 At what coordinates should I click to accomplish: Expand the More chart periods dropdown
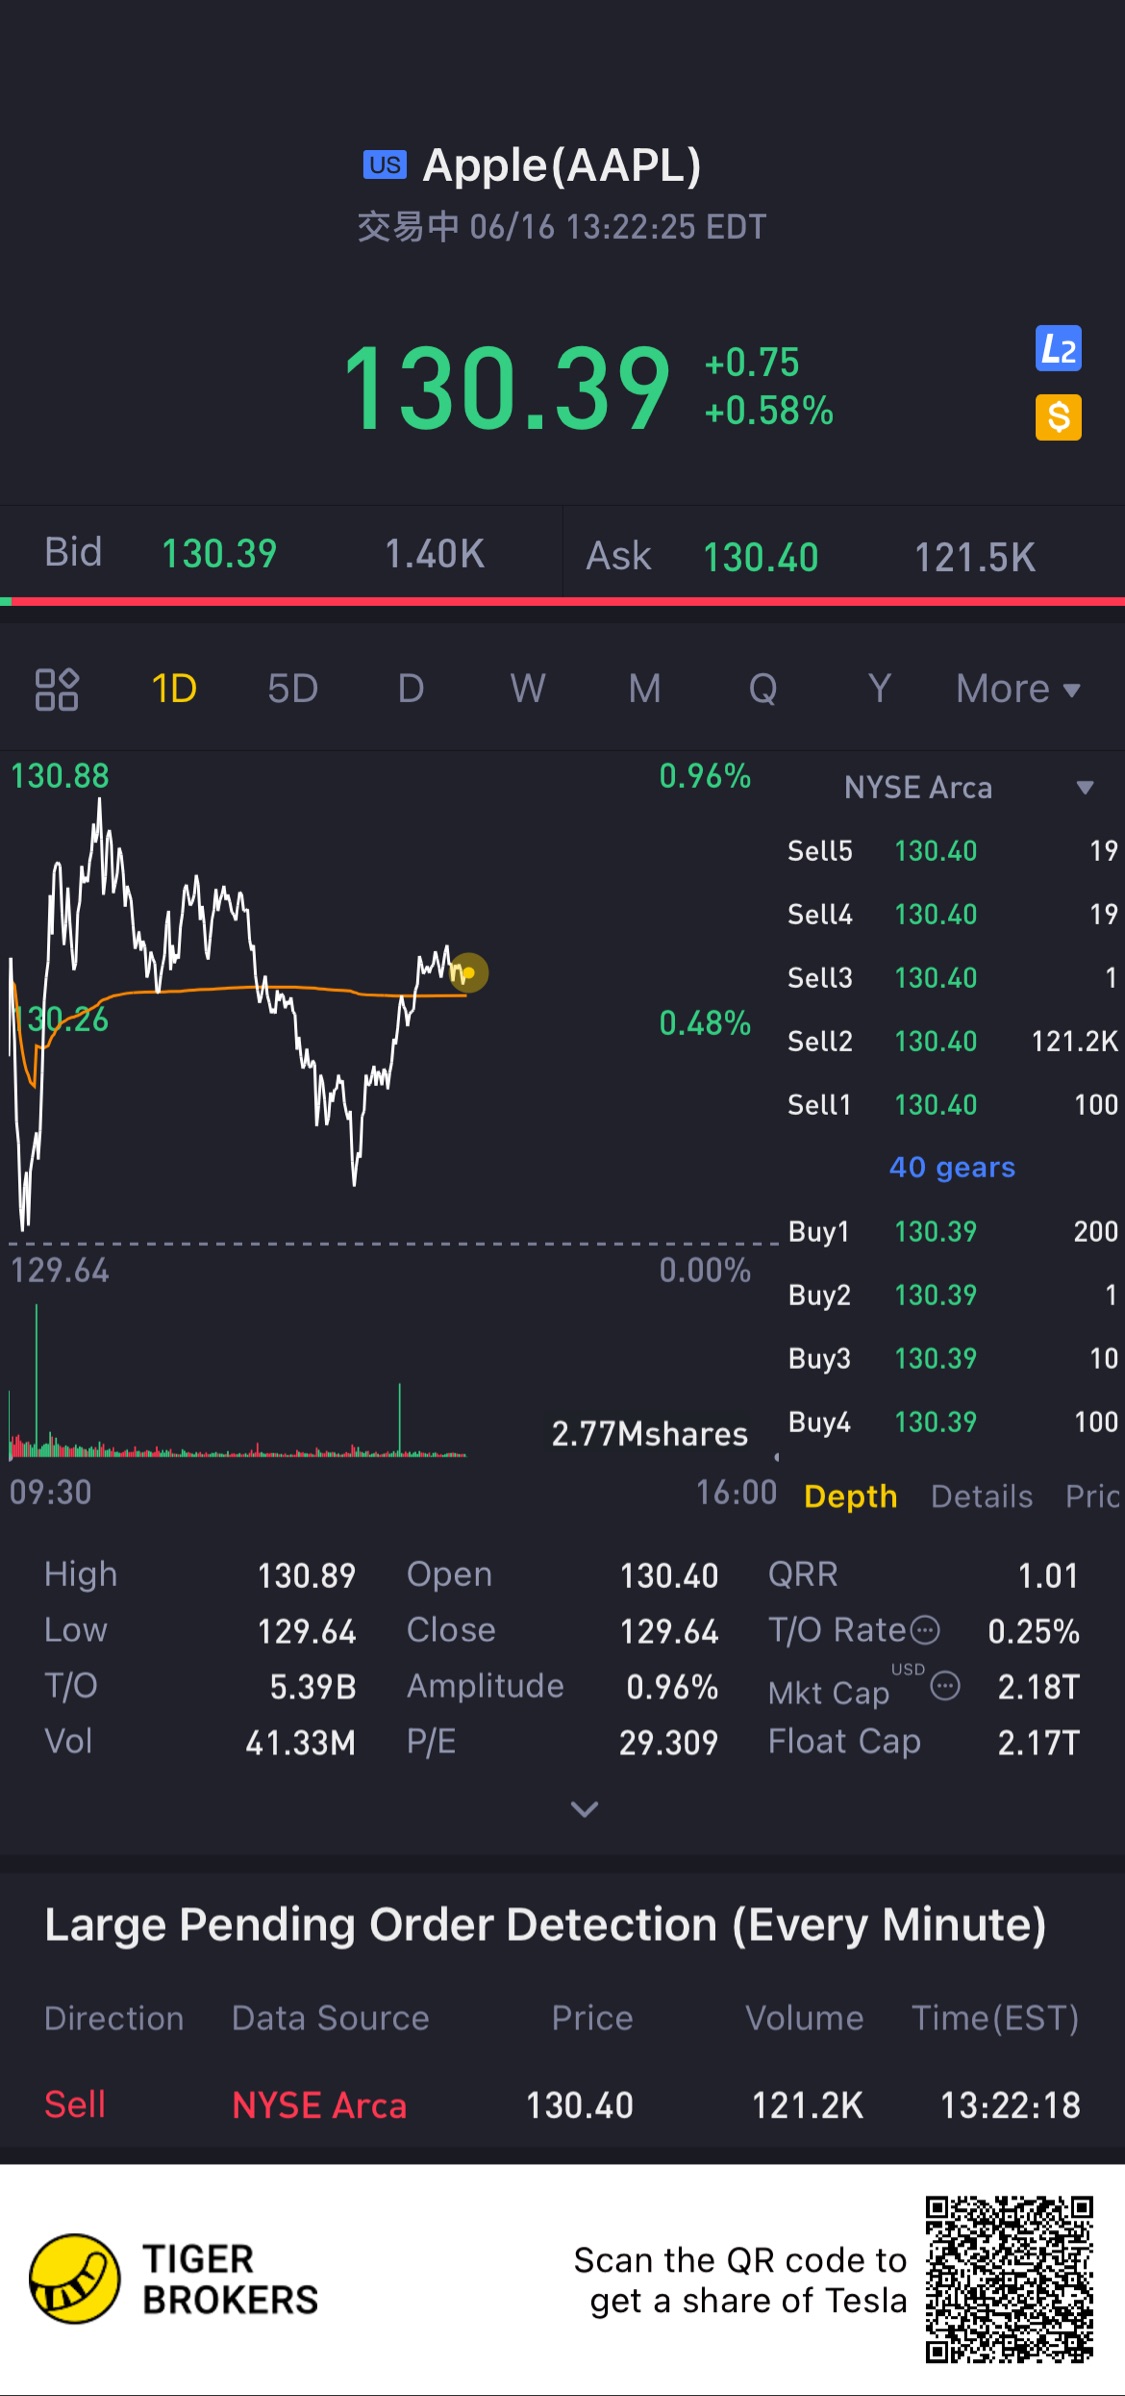1018,689
